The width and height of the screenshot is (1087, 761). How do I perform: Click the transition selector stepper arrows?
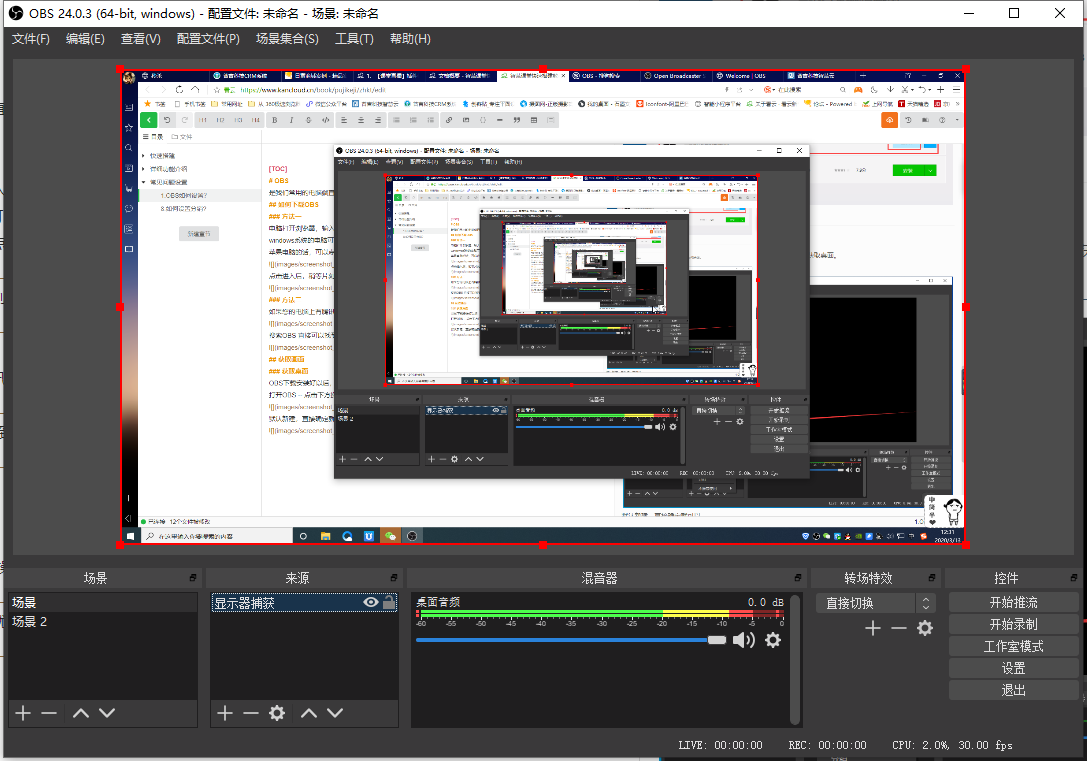tap(926, 603)
